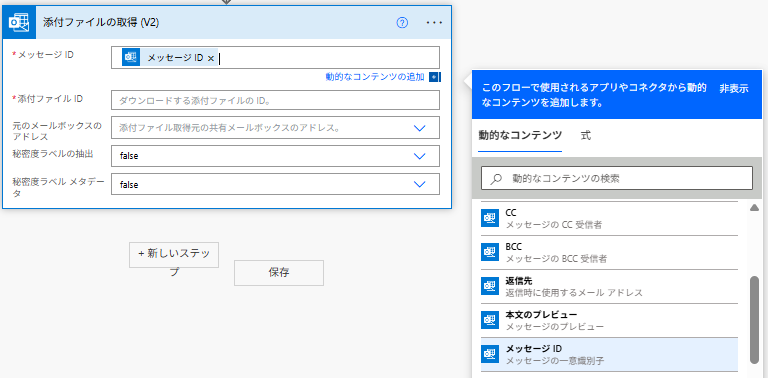Click the Outlook icon next to 本文のプレビュー

point(489,320)
